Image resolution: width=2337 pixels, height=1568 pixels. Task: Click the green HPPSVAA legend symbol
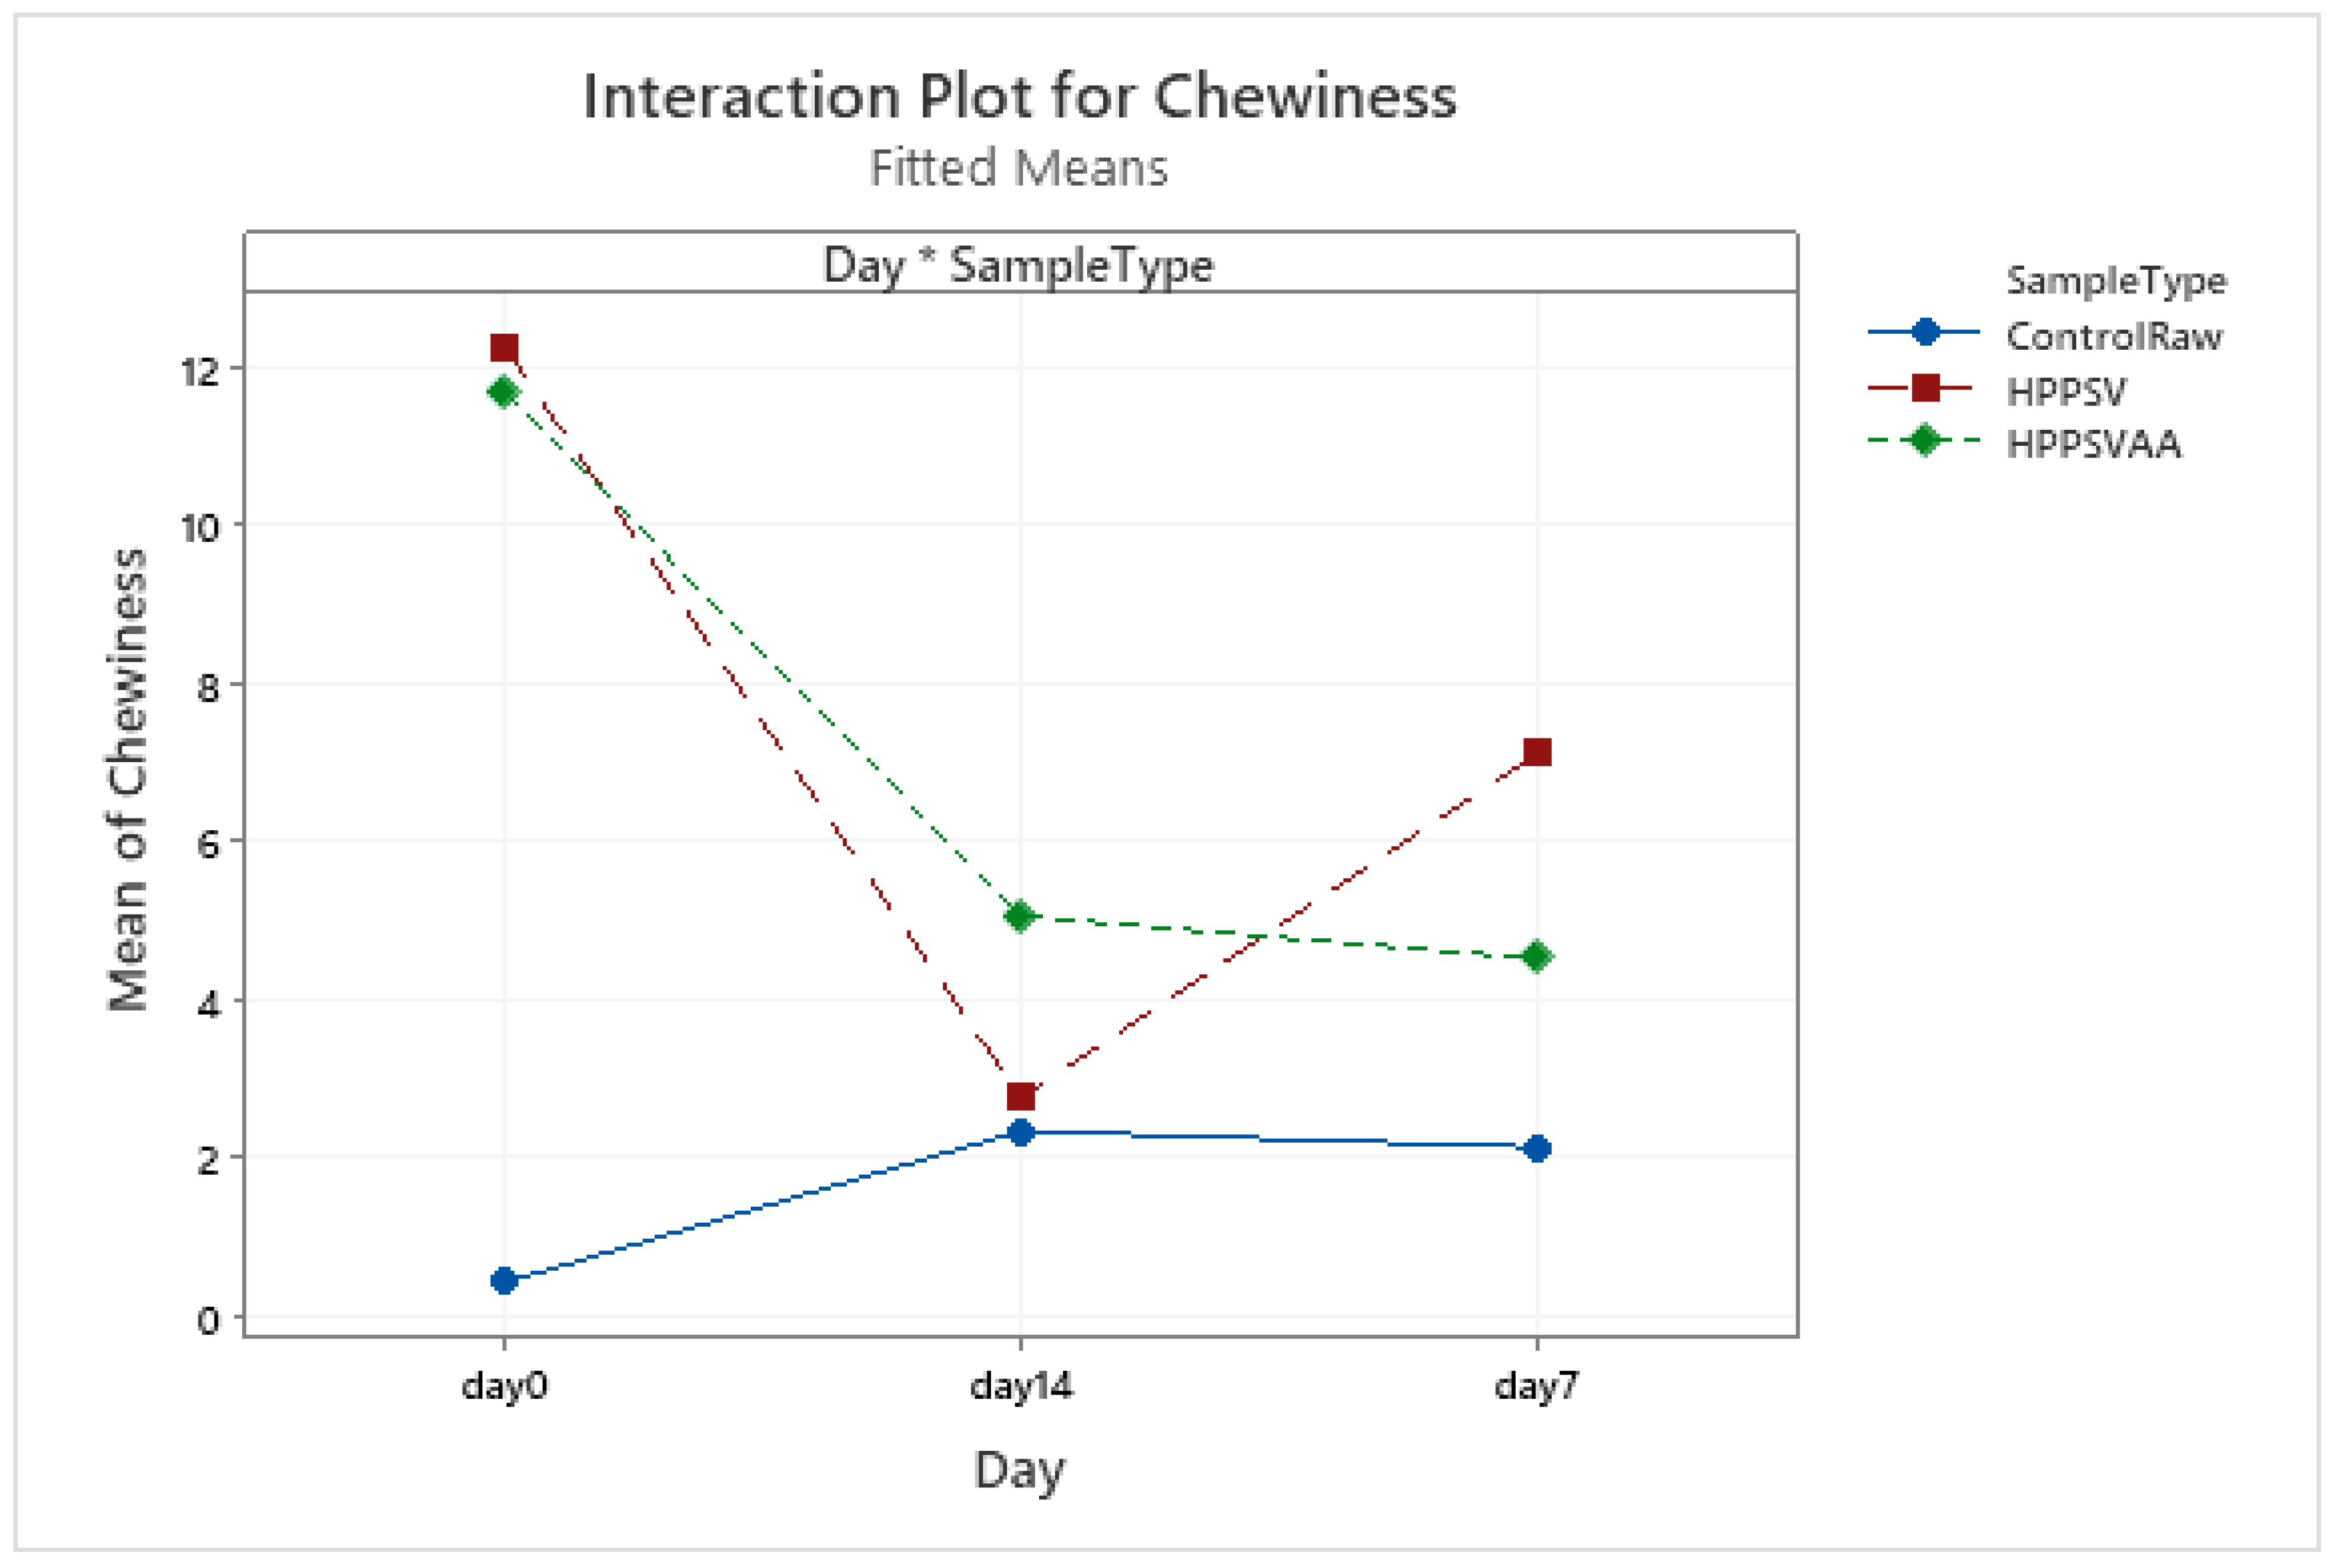point(1924,441)
